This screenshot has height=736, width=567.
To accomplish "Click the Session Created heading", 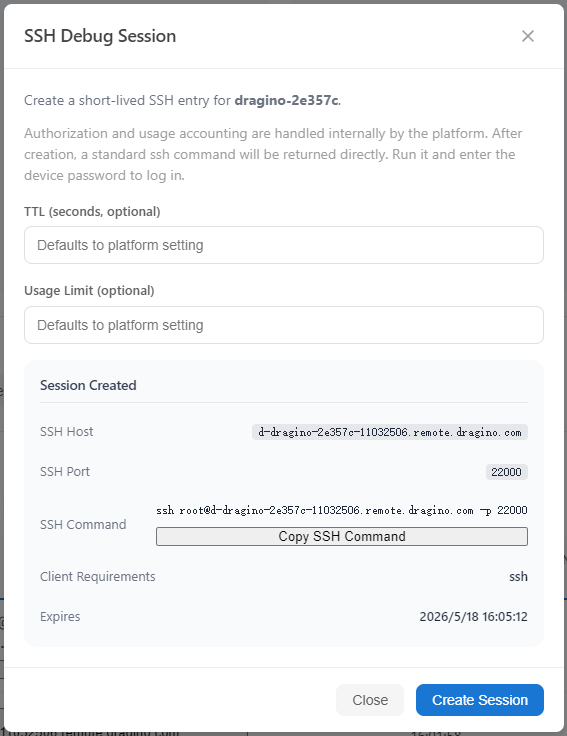I will (x=88, y=385).
